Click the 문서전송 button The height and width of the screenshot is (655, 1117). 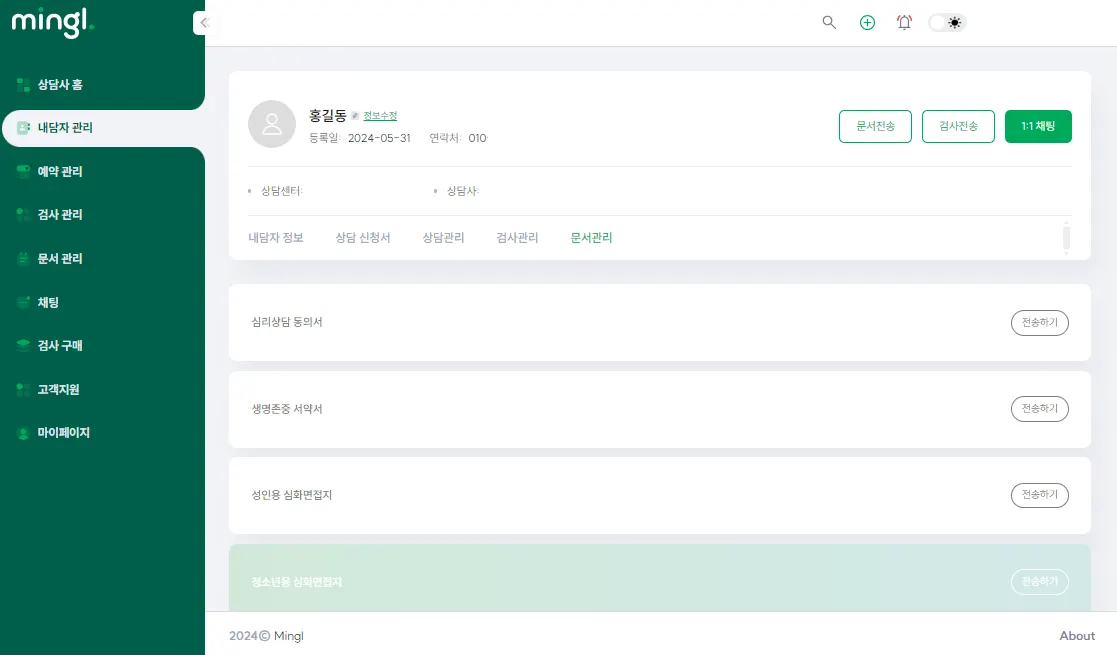(x=875, y=127)
